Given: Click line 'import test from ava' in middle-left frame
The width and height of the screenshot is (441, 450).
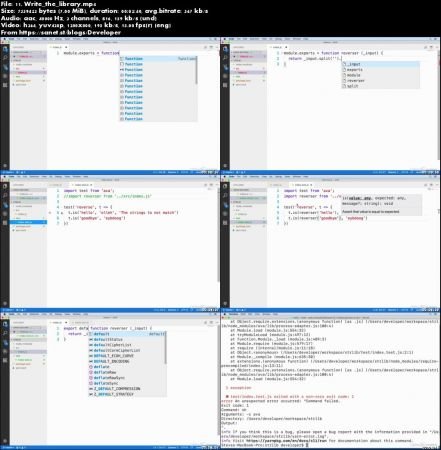Looking at the screenshot, I should [x=89, y=191].
